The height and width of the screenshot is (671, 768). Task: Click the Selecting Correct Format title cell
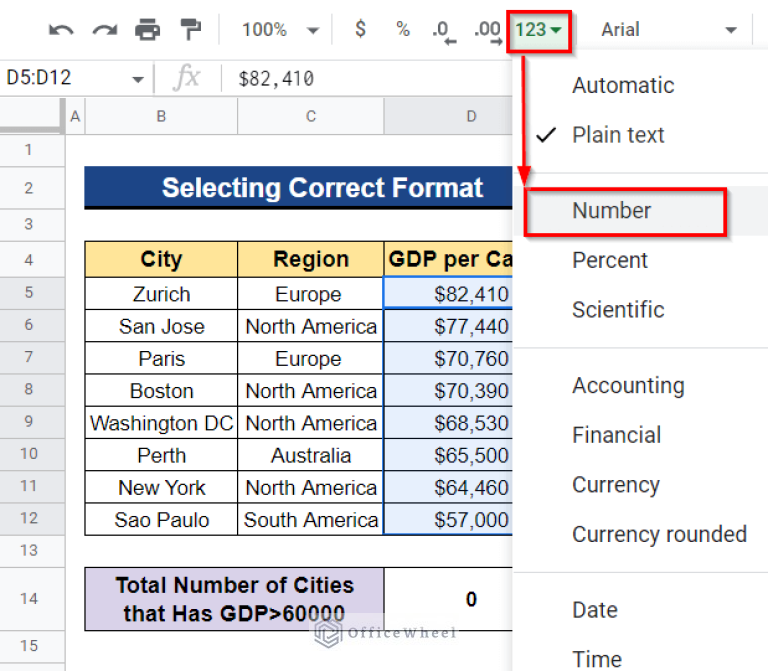coord(298,188)
